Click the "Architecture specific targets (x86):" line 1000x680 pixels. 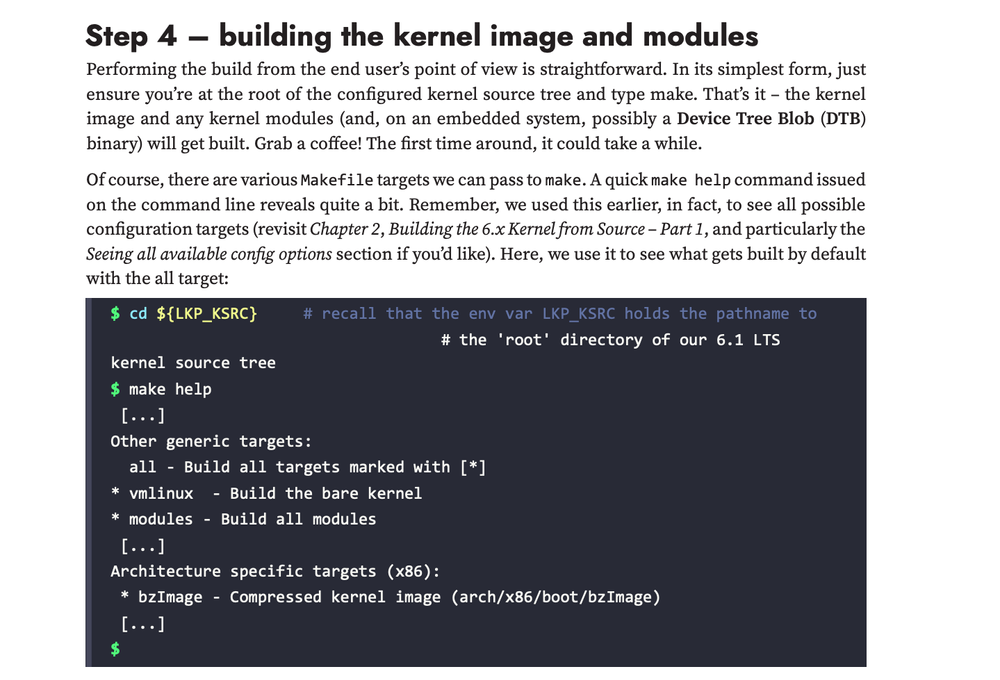click(274, 571)
